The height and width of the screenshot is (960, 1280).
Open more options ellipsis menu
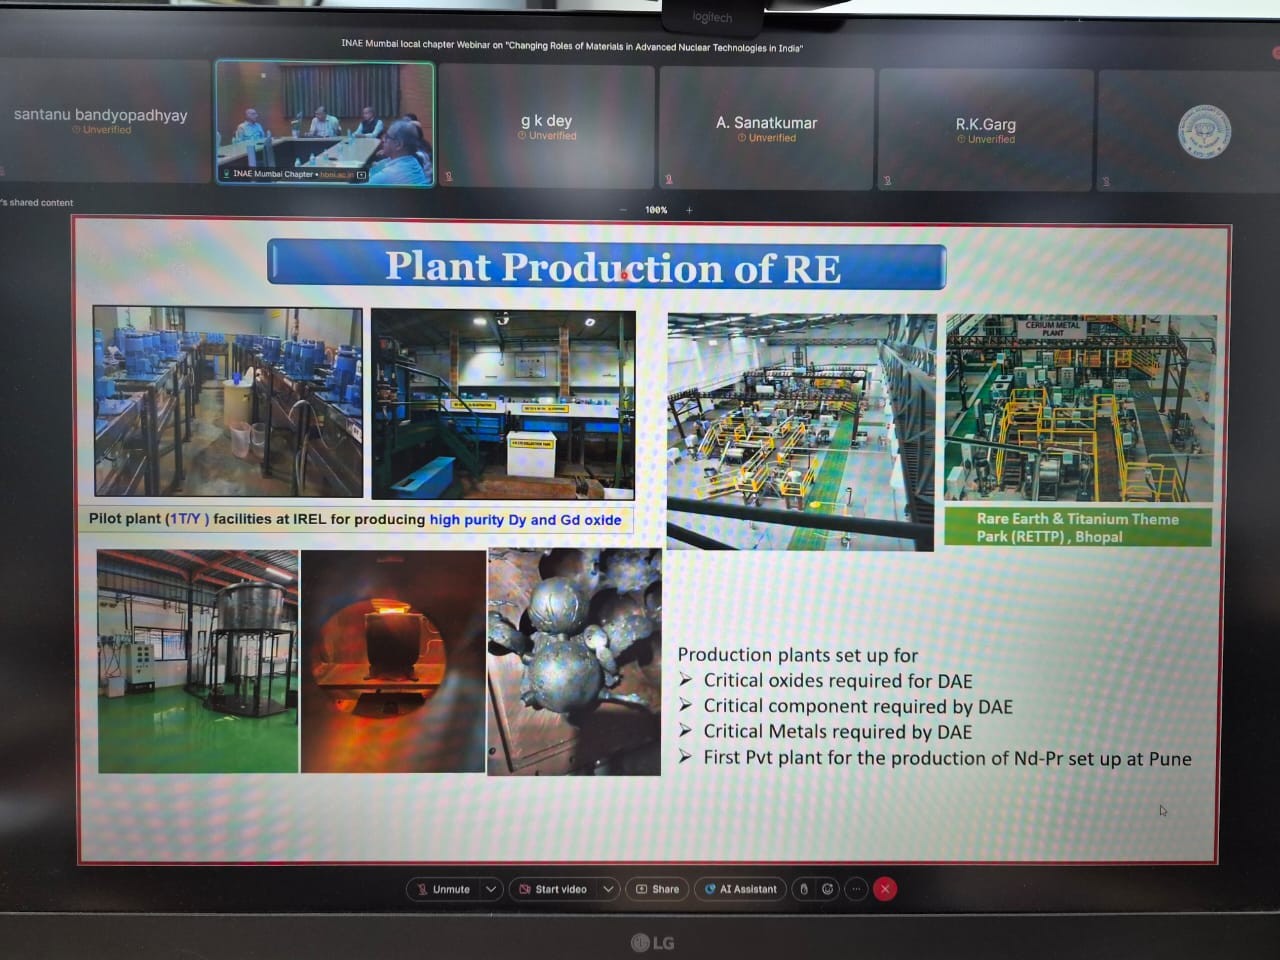pyautogui.click(x=856, y=889)
